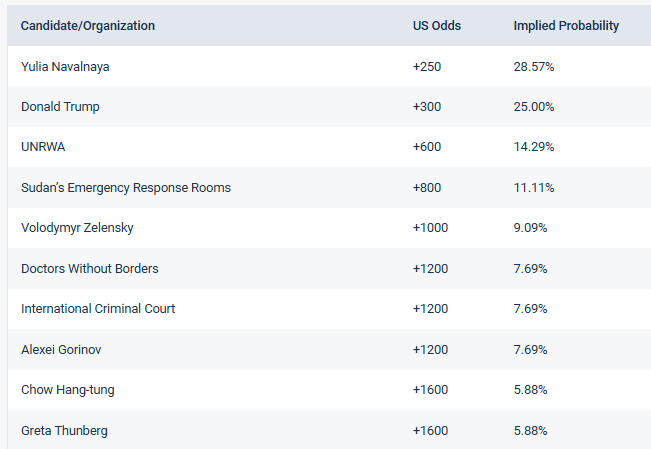Select the +800 odds value

coord(427,187)
